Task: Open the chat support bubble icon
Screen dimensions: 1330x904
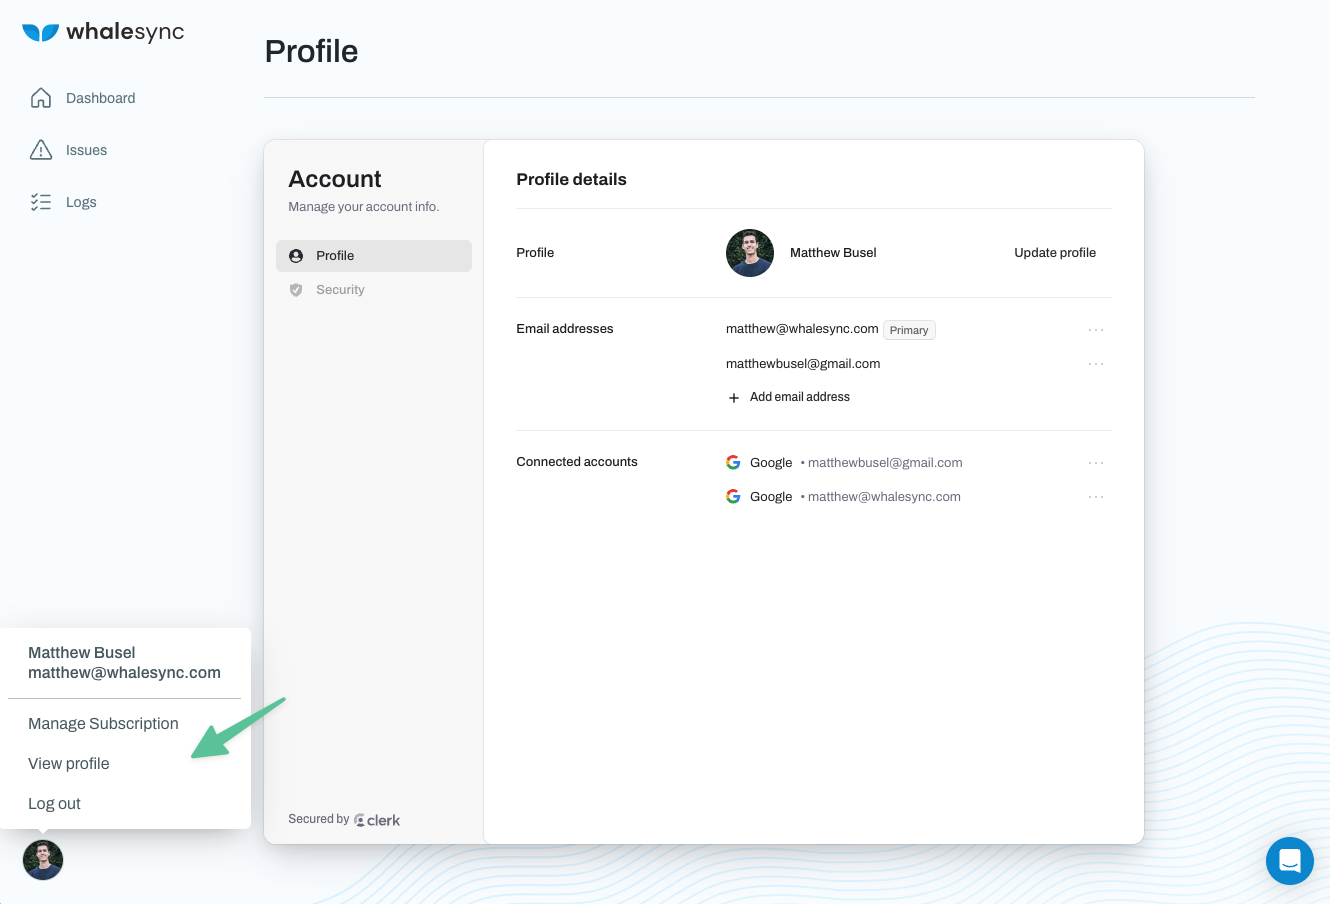Action: point(1290,861)
